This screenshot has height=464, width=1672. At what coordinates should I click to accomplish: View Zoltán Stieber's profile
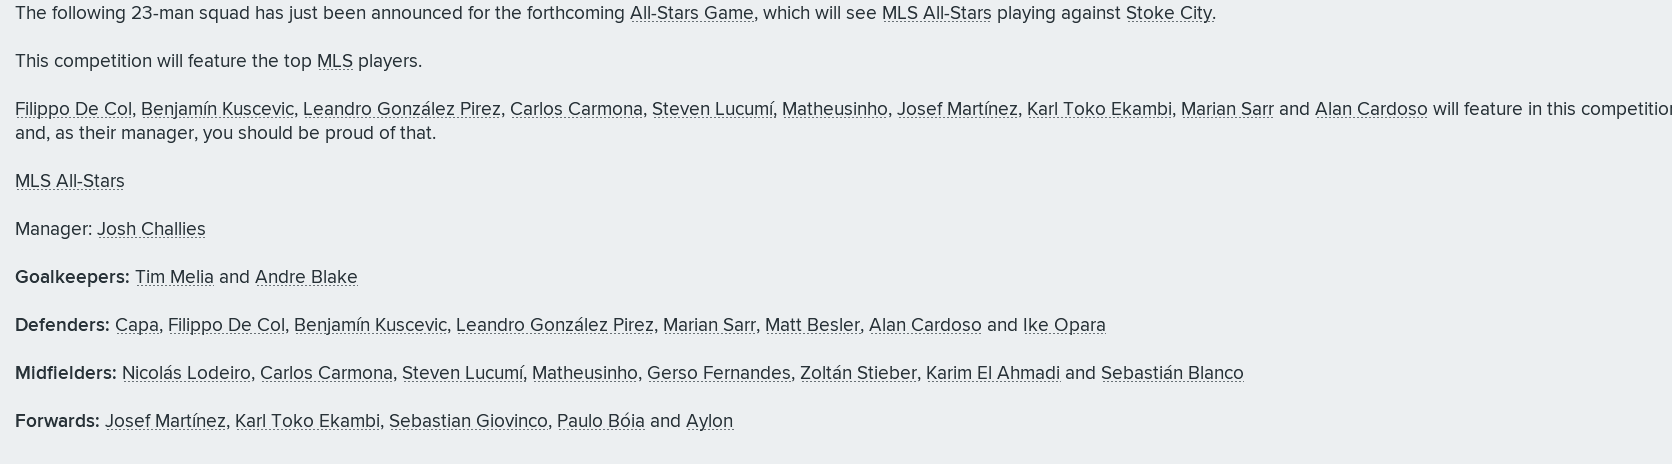(x=858, y=373)
